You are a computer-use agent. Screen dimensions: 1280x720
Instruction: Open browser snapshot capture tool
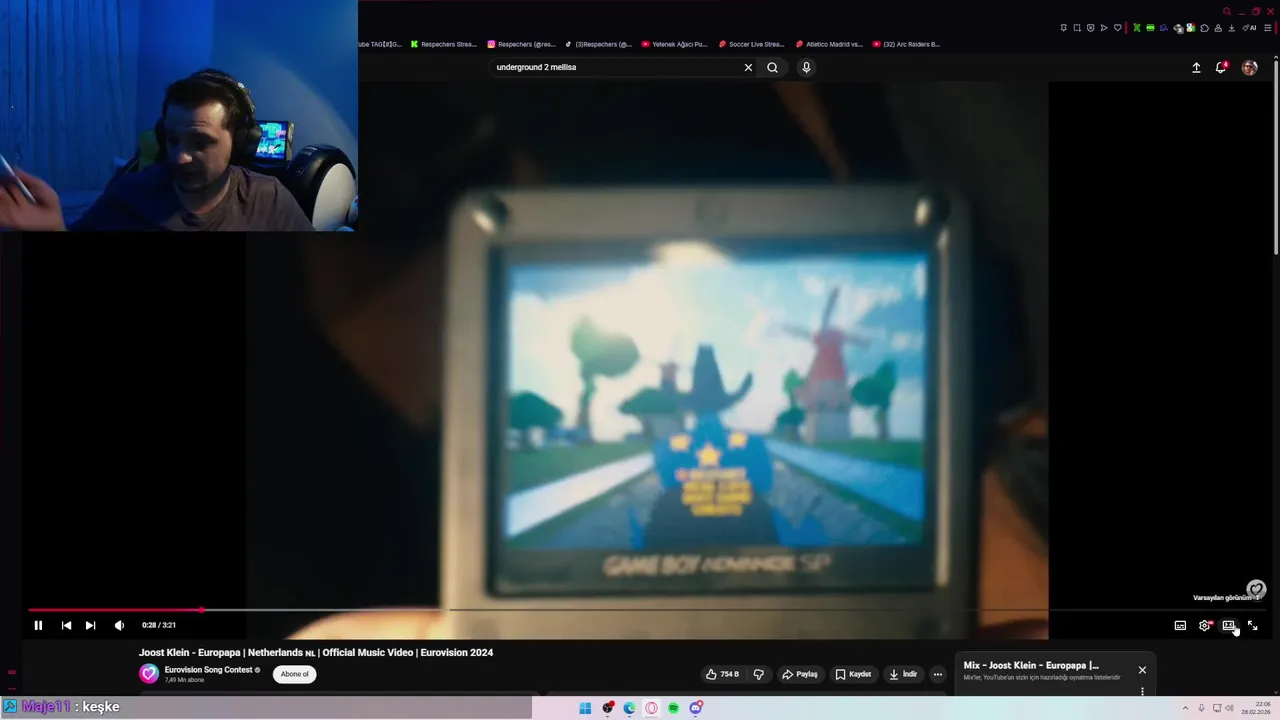(1077, 28)
